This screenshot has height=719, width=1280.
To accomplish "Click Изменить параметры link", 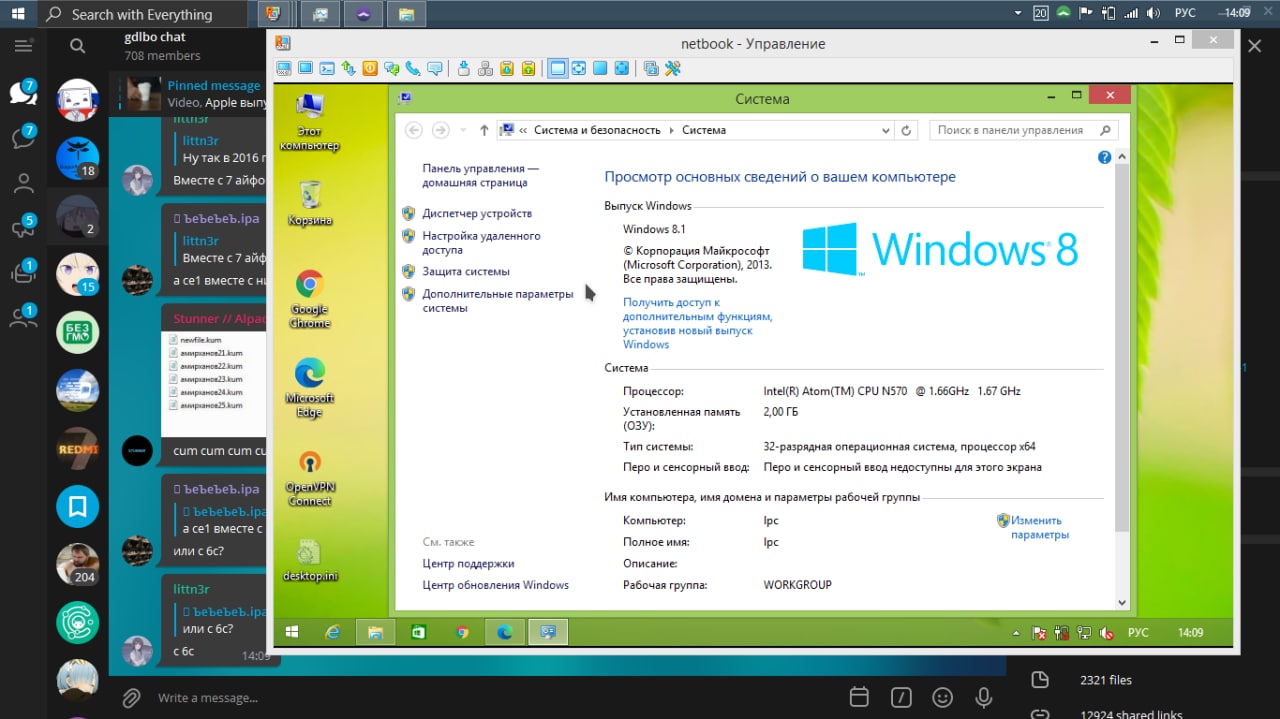I will click(1040, 527).
